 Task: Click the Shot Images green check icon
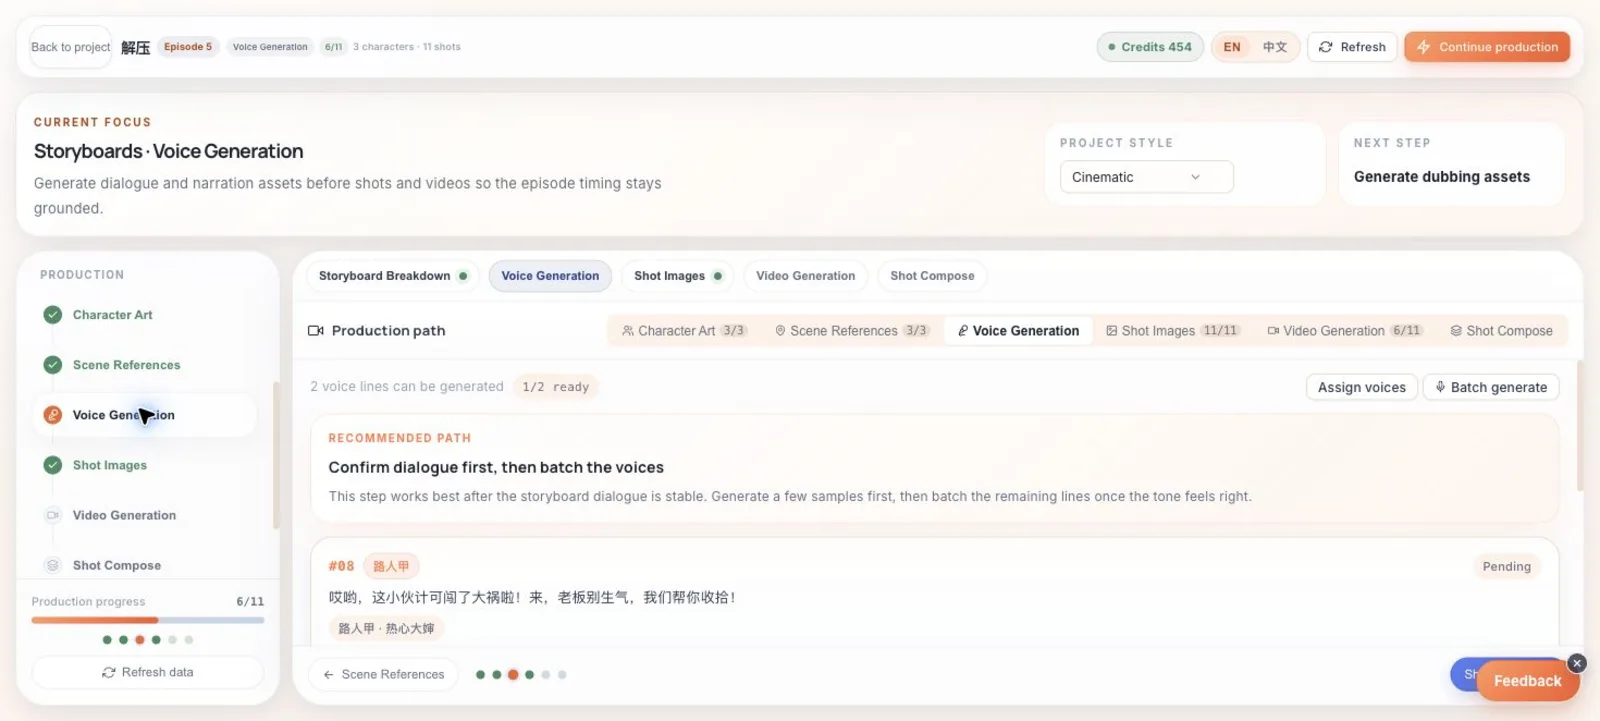pyautogui.click(x=53, y=465)
